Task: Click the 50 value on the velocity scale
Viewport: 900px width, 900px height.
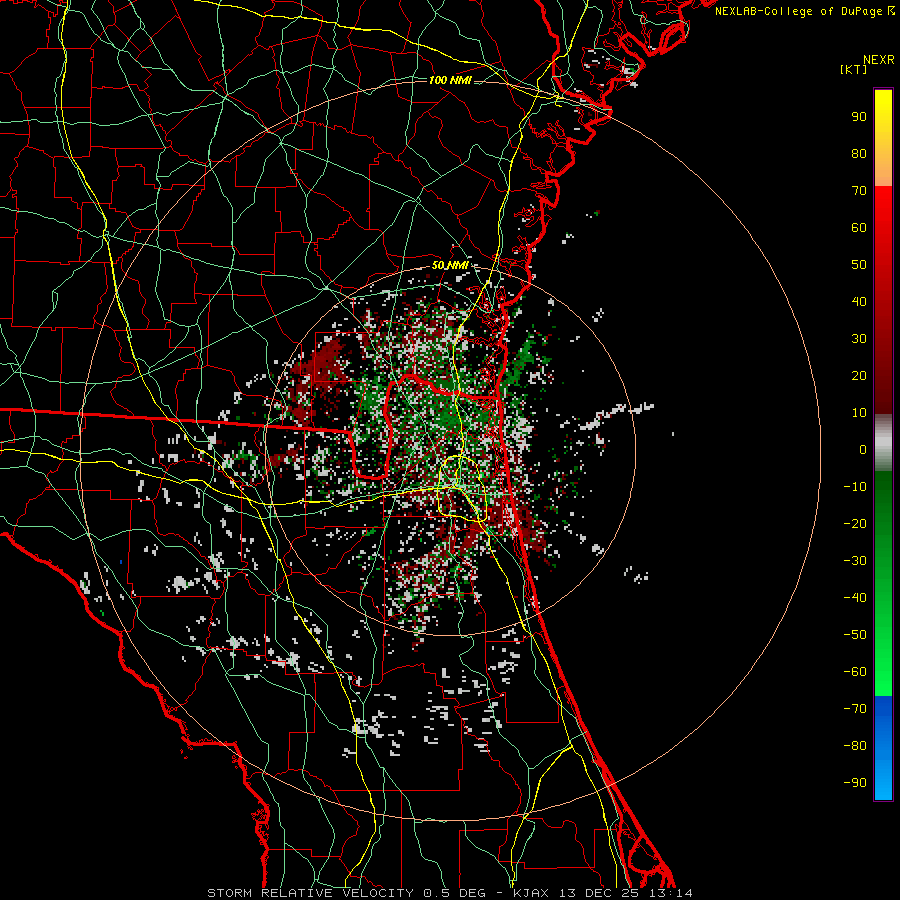Action: (x=859, y=265)
